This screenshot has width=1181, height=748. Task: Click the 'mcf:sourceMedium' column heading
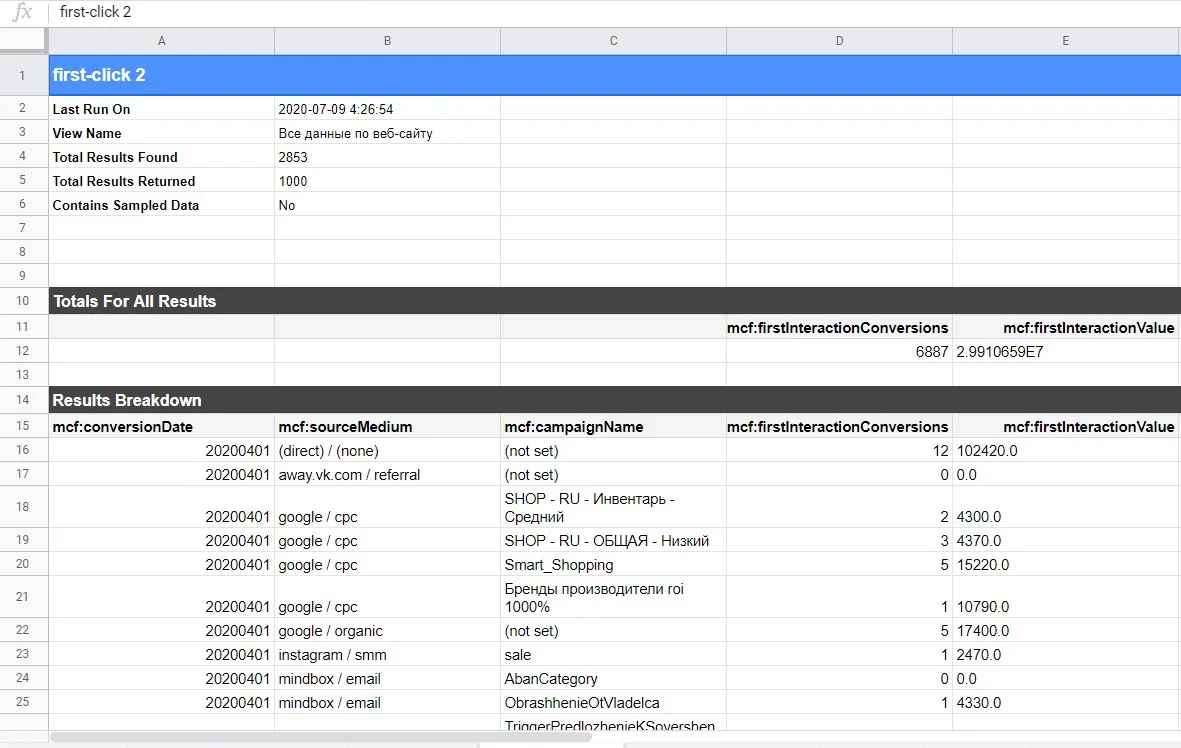(x=387, y=426)
